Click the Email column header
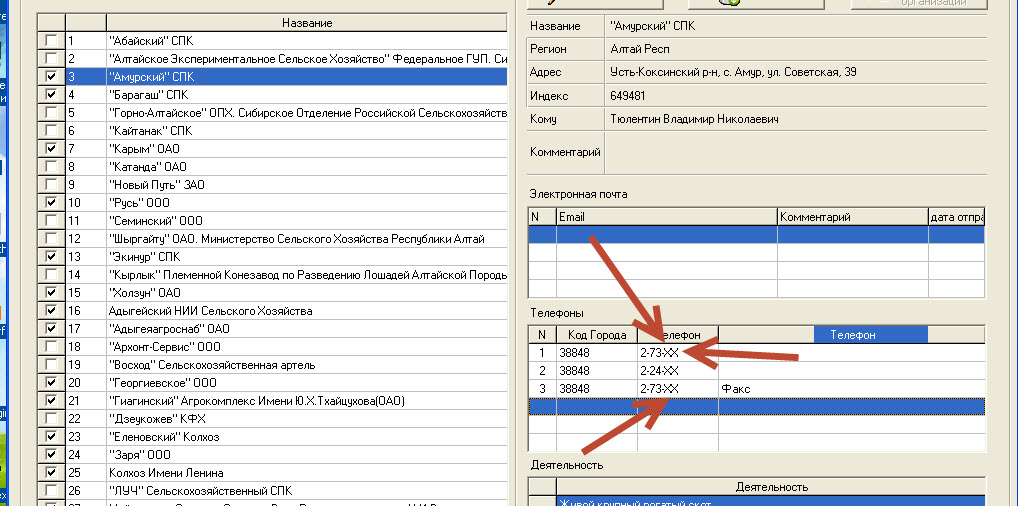 [x=666, y=217]
